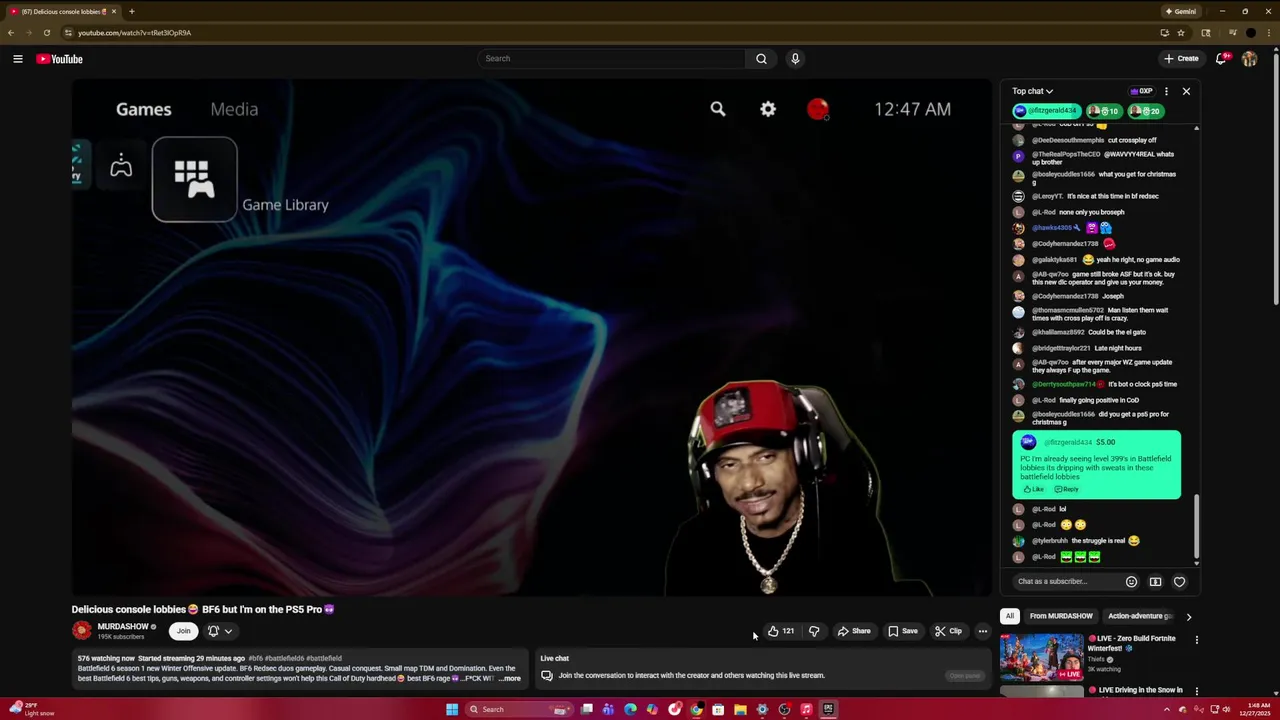Viewport: 1280px width, 720px height.
Task: Dislike the livestream with thumbs down
Action: coord(814,631)
